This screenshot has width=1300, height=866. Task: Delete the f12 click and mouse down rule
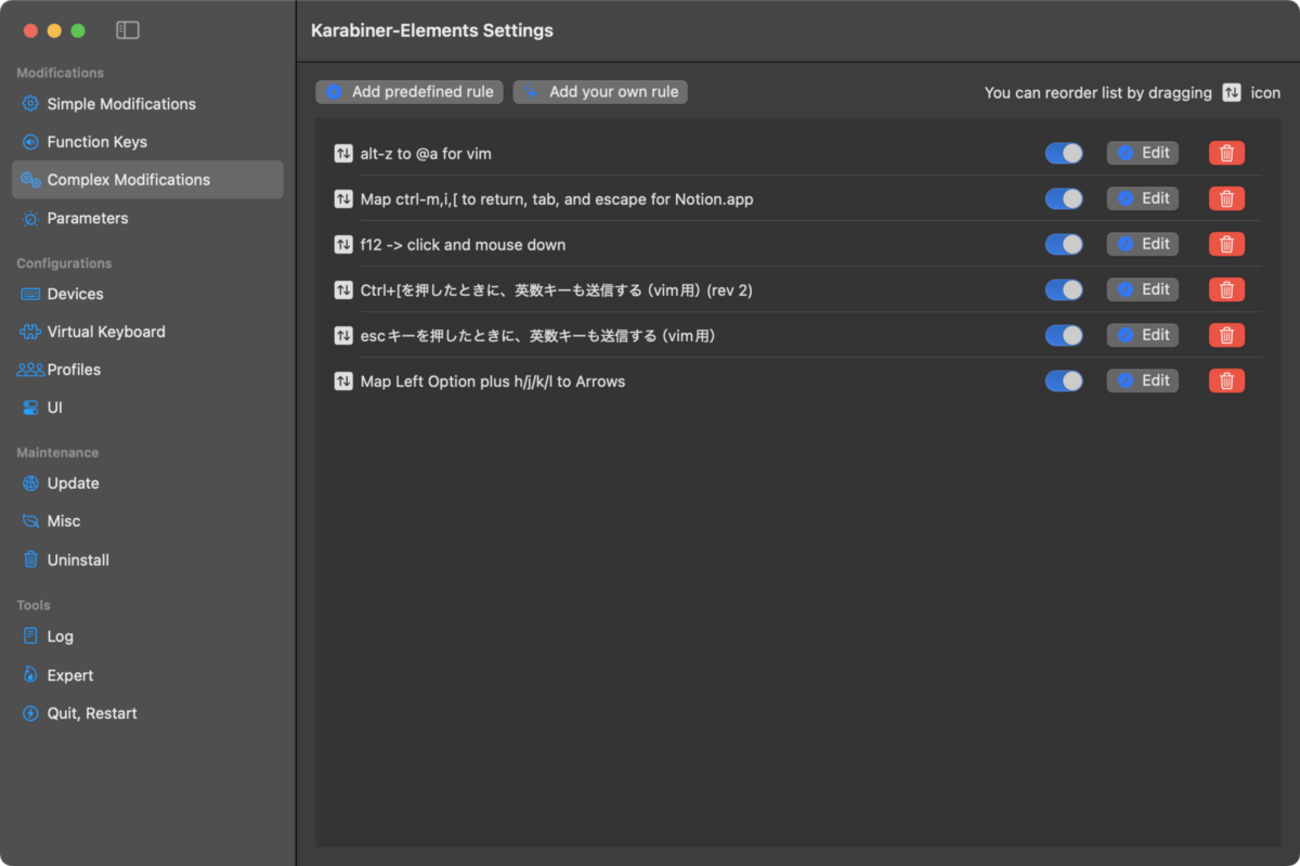click(x=1226, y=244)
